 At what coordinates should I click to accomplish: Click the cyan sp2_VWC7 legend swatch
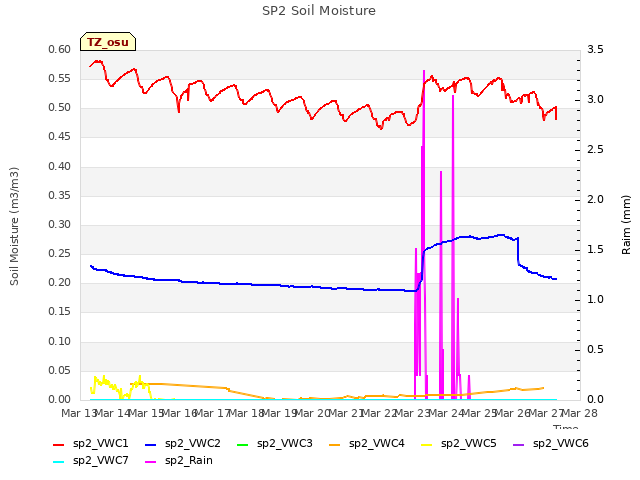[59, 462]
